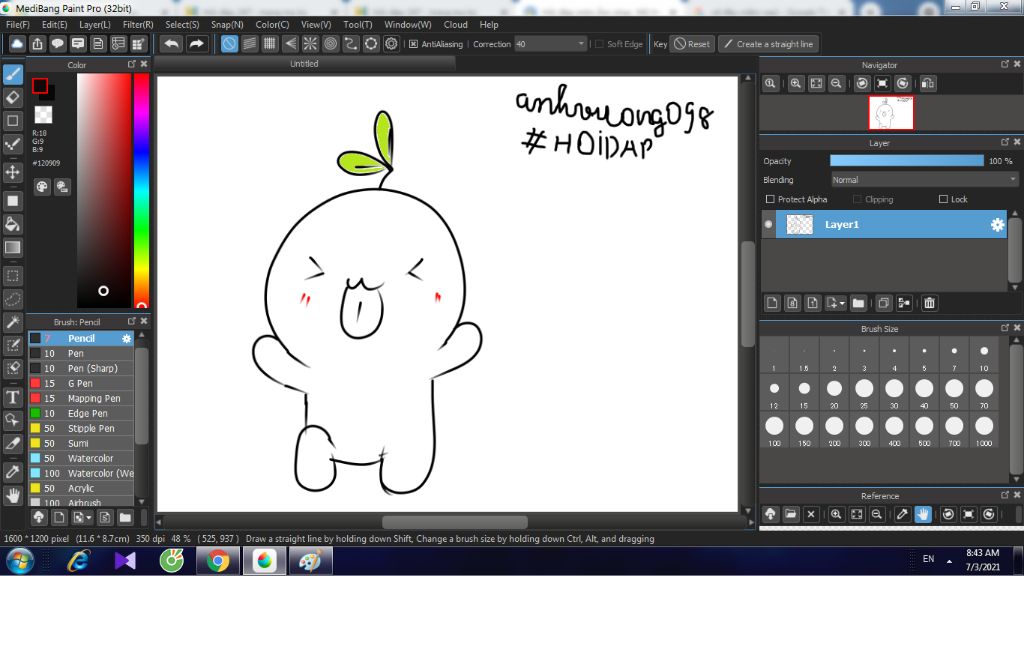Click the Redo arrow in the top toolbar
Image resolution: width=1024 pixels, height=661 pixels.
196,44
